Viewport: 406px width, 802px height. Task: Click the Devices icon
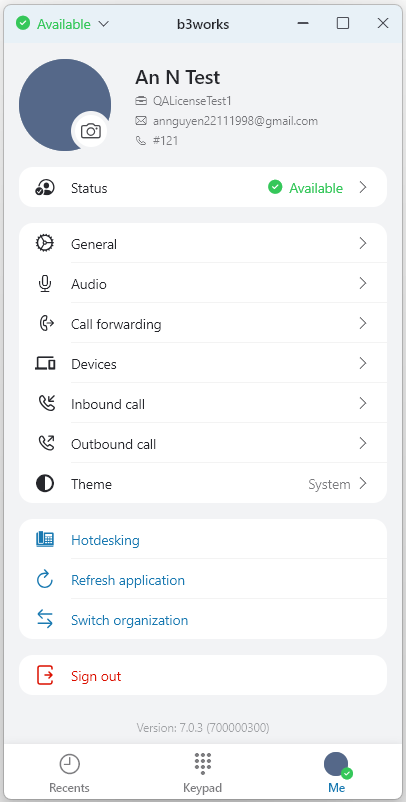click(x=45, y=364)
